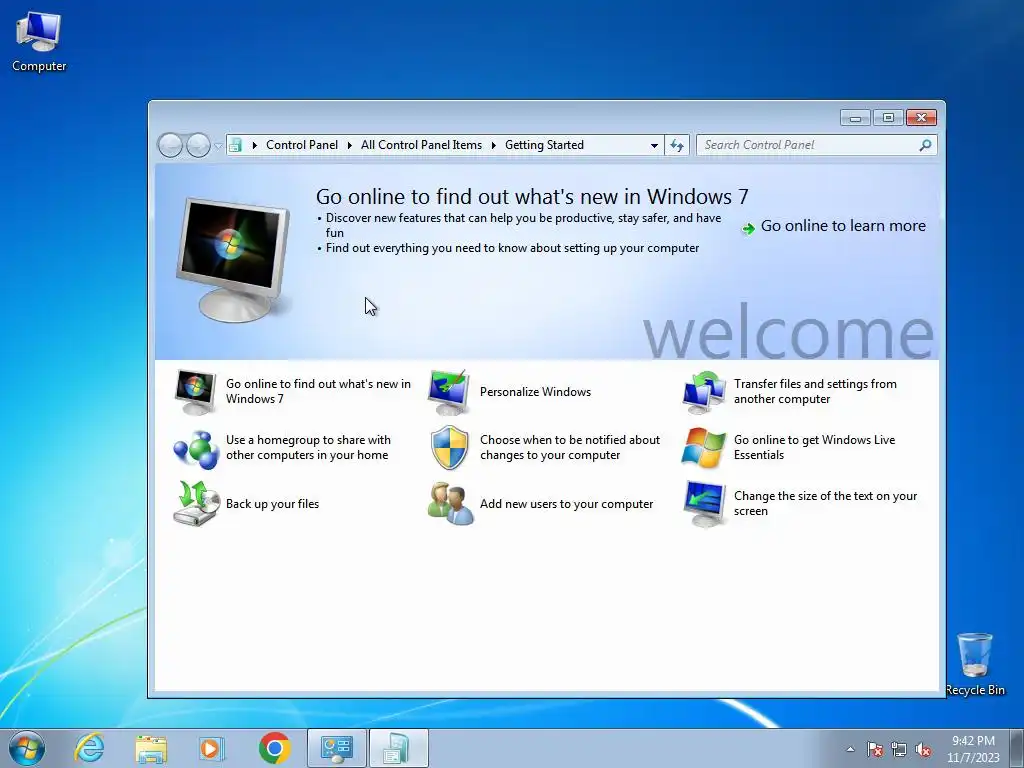Click 'Add new users to your computer' text
Image resolution: width=1024 pixels, height=768 pixels.
click(566, 504)
